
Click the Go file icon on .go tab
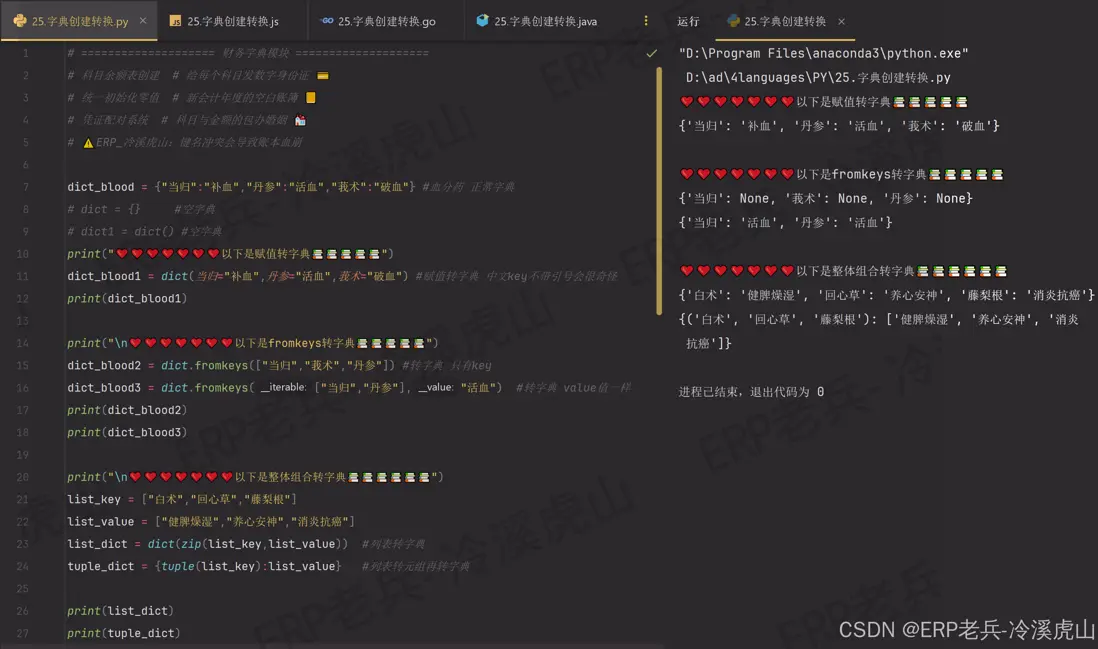pos(326,21)
